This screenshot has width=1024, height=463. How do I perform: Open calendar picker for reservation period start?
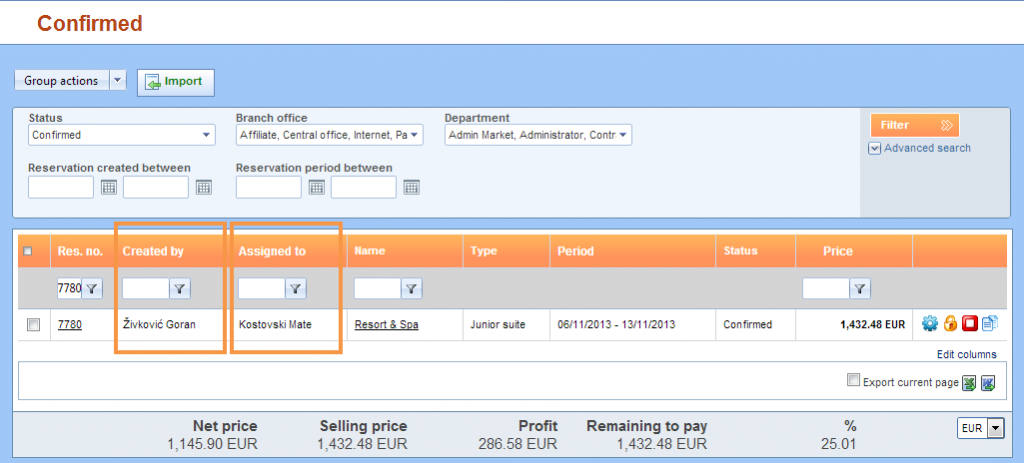pos(317,187)
